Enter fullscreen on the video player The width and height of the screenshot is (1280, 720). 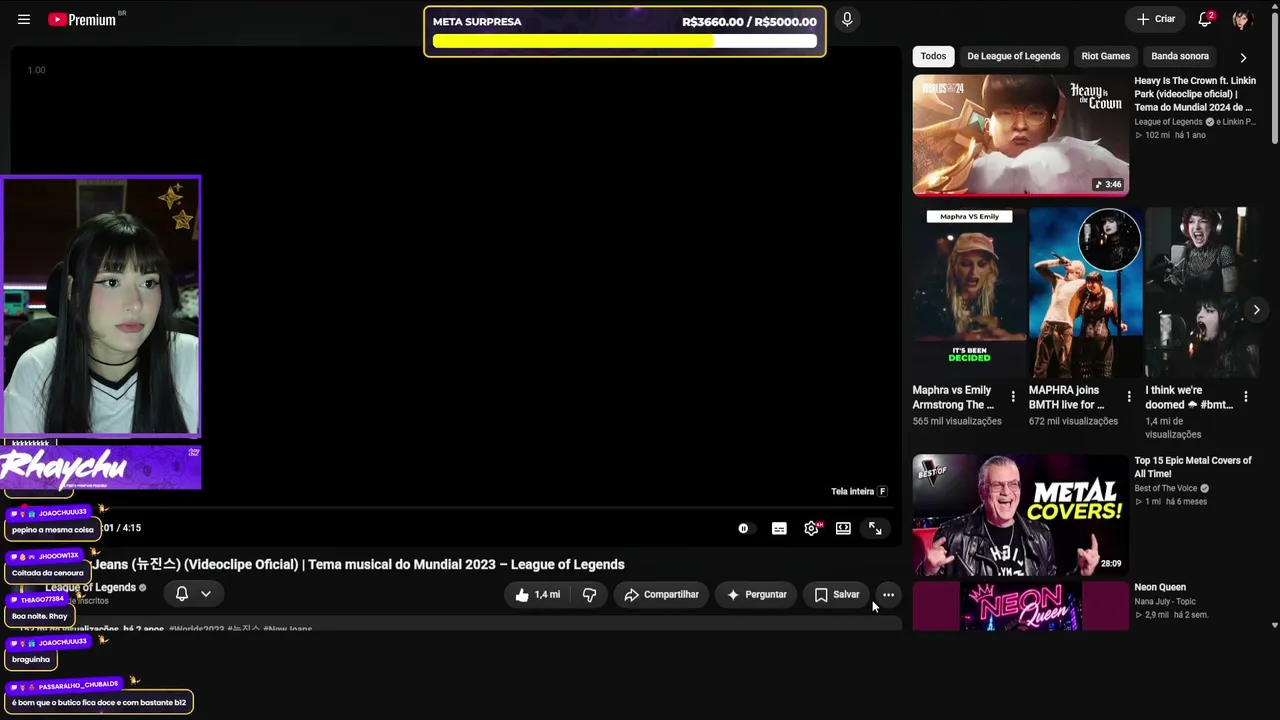(875, 528)
